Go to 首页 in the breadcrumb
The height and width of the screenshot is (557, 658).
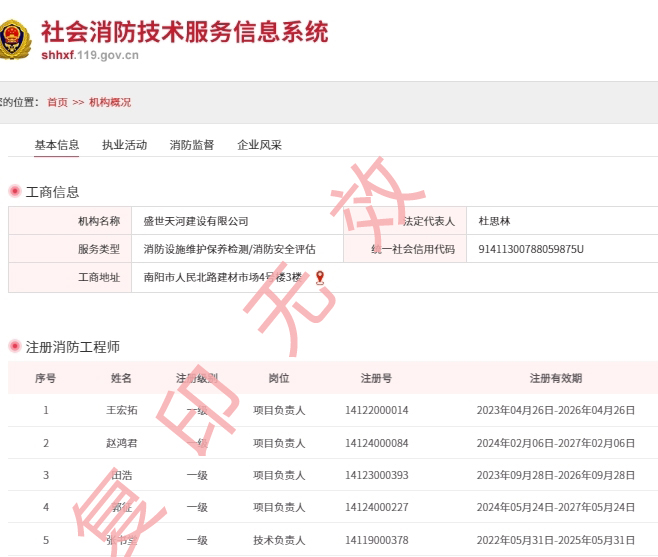(57, 102)
